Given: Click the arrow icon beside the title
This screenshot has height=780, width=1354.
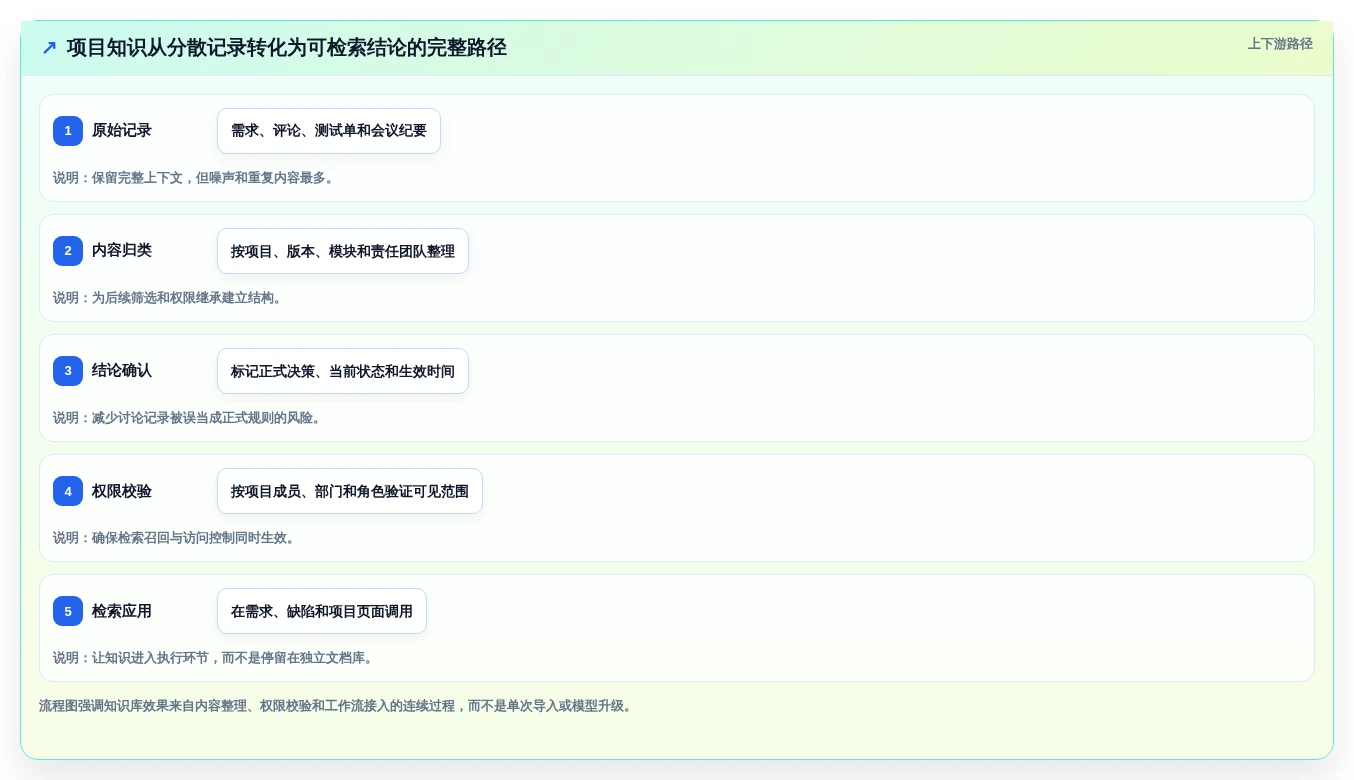Looking at the screenshot, I should 49,48.
